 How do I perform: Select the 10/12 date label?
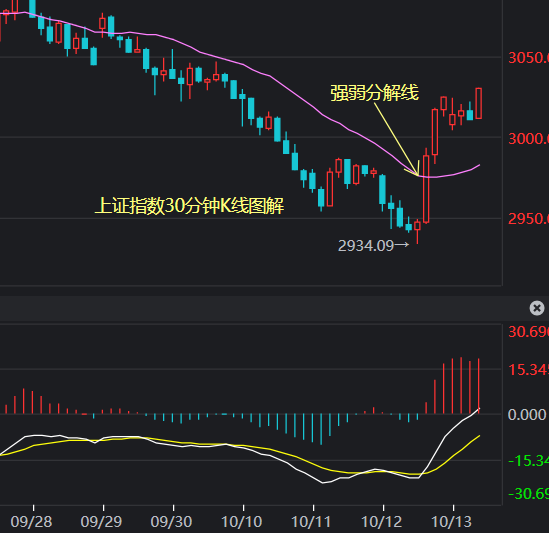point(382,522)
